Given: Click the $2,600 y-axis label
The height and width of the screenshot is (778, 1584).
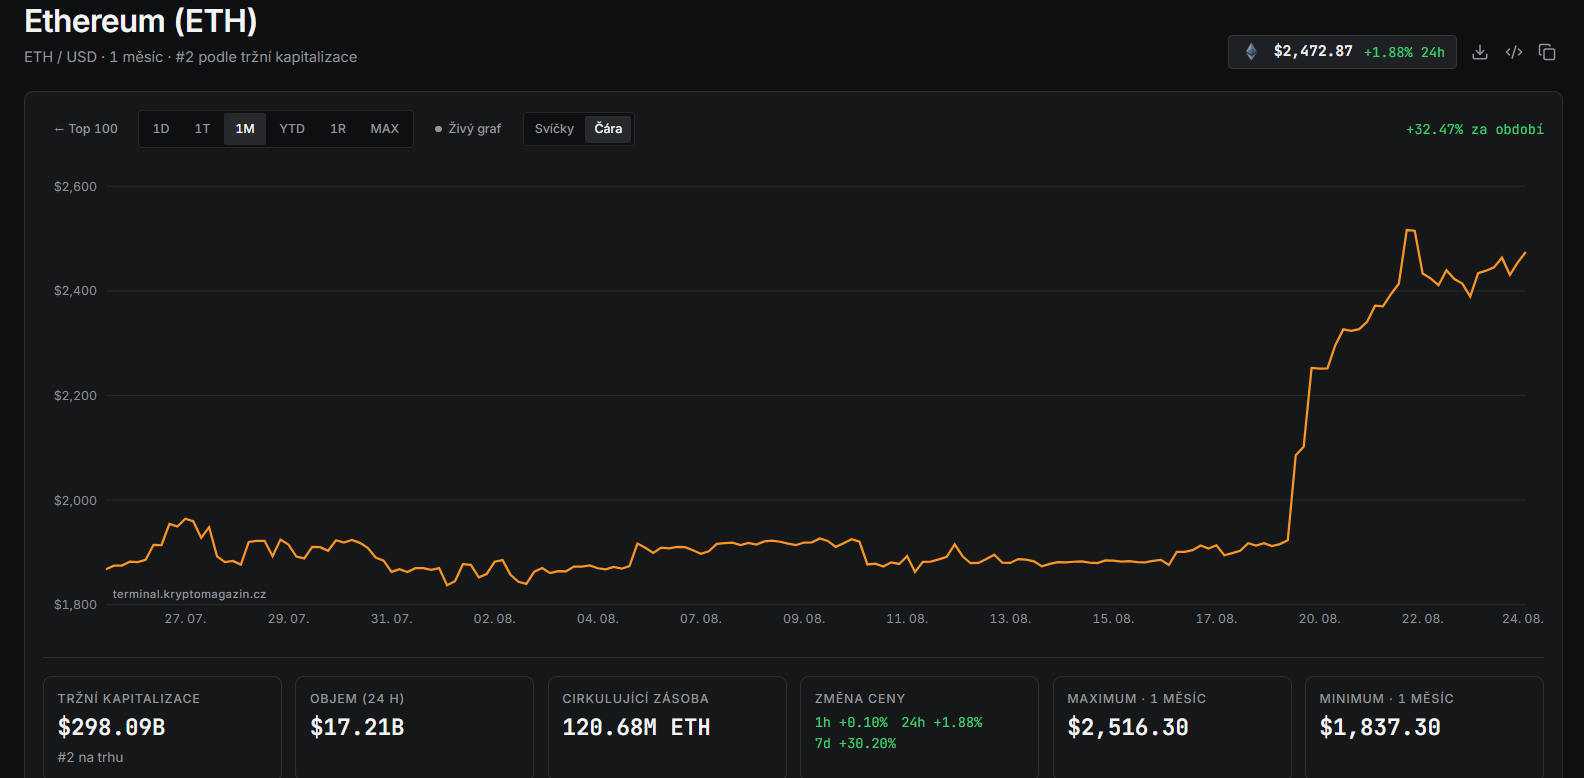Looking at the screenshot, I should coord(76,187).
